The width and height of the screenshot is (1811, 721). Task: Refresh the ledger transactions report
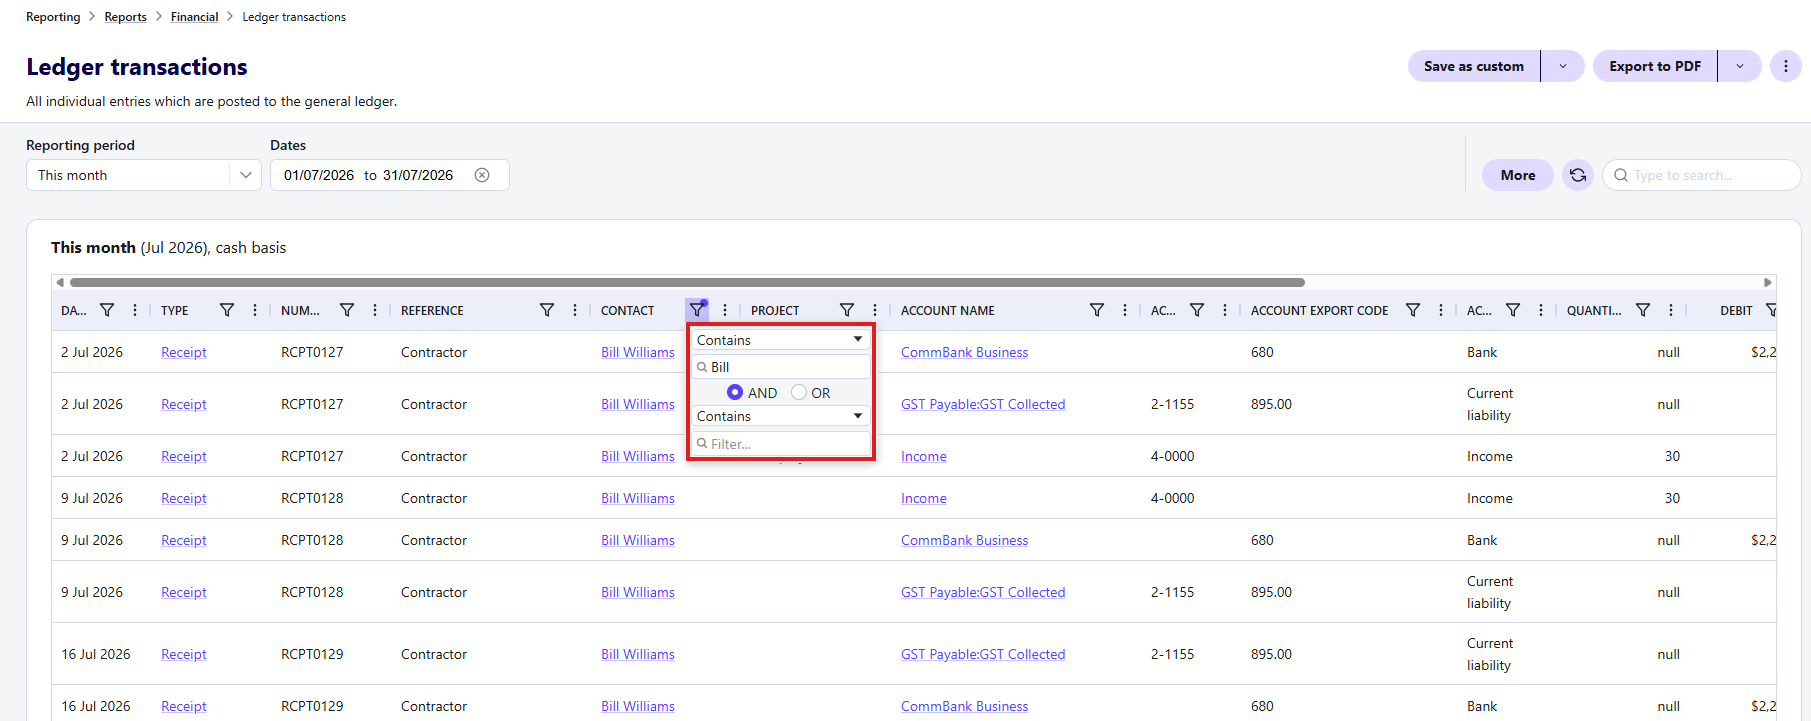[1578, 175]
